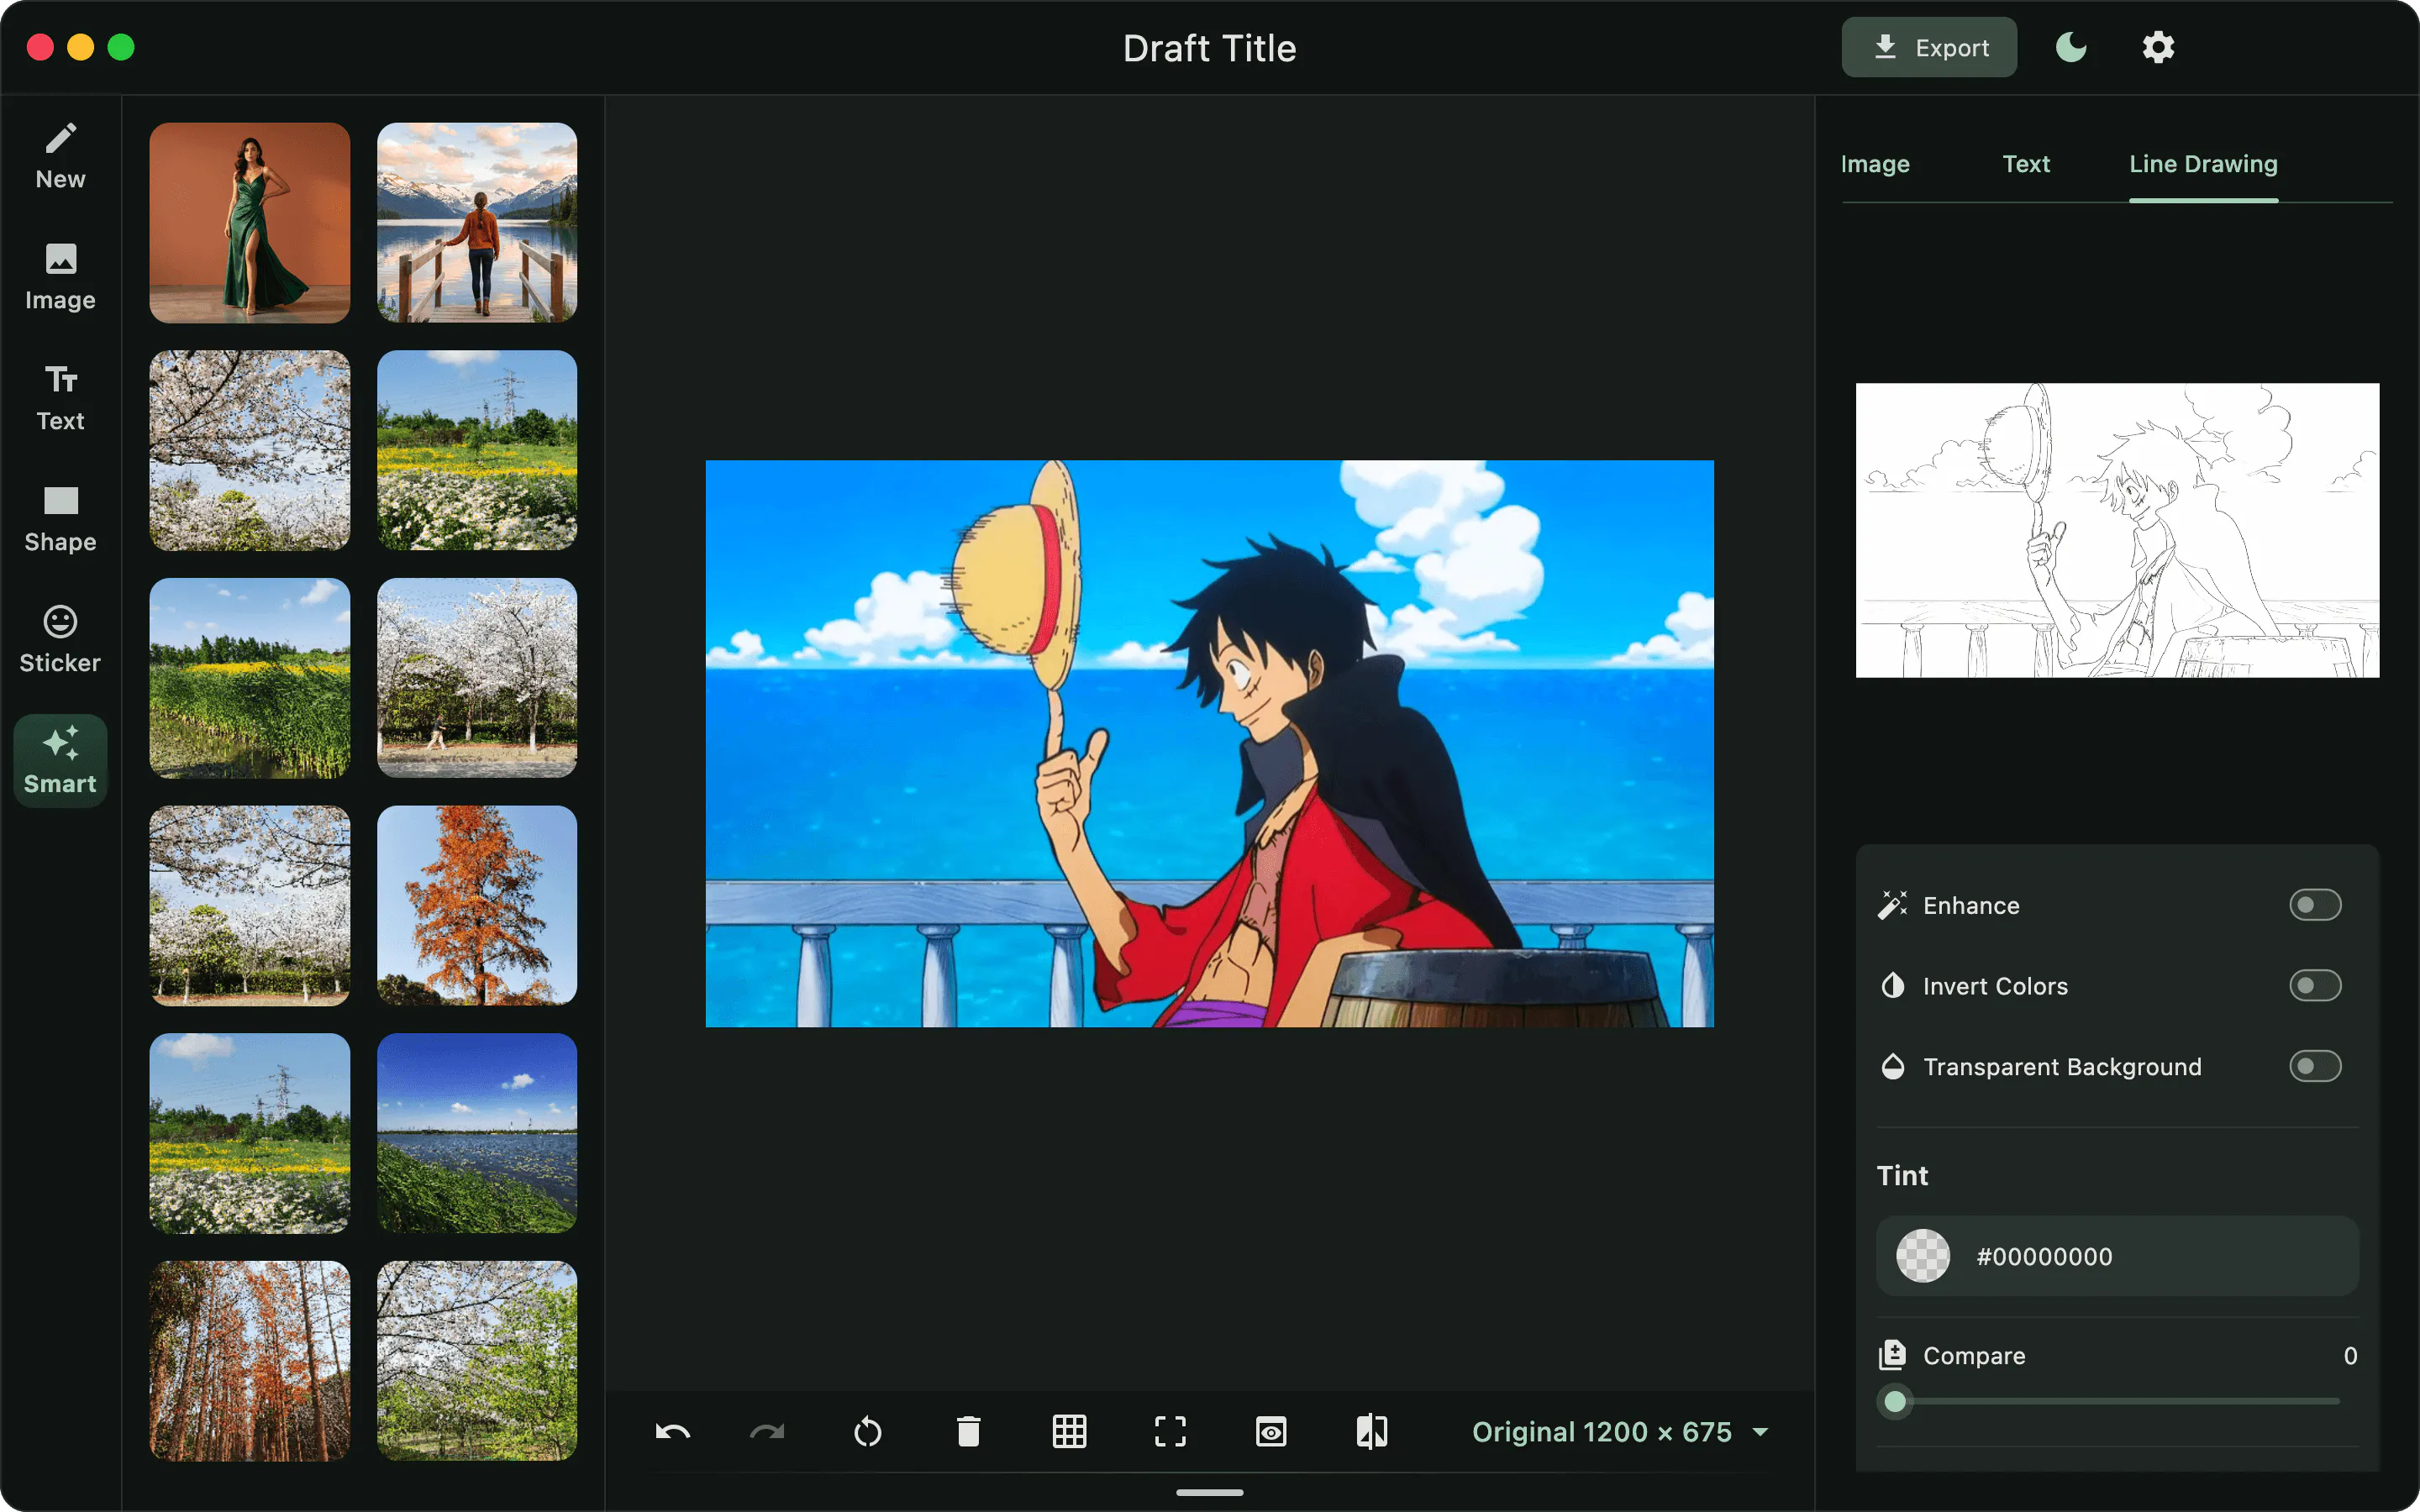The width and height of the screenshot is (2420, 1512).
Task: Click the #00000000 tint hex field
Action: [2117, 1256]
